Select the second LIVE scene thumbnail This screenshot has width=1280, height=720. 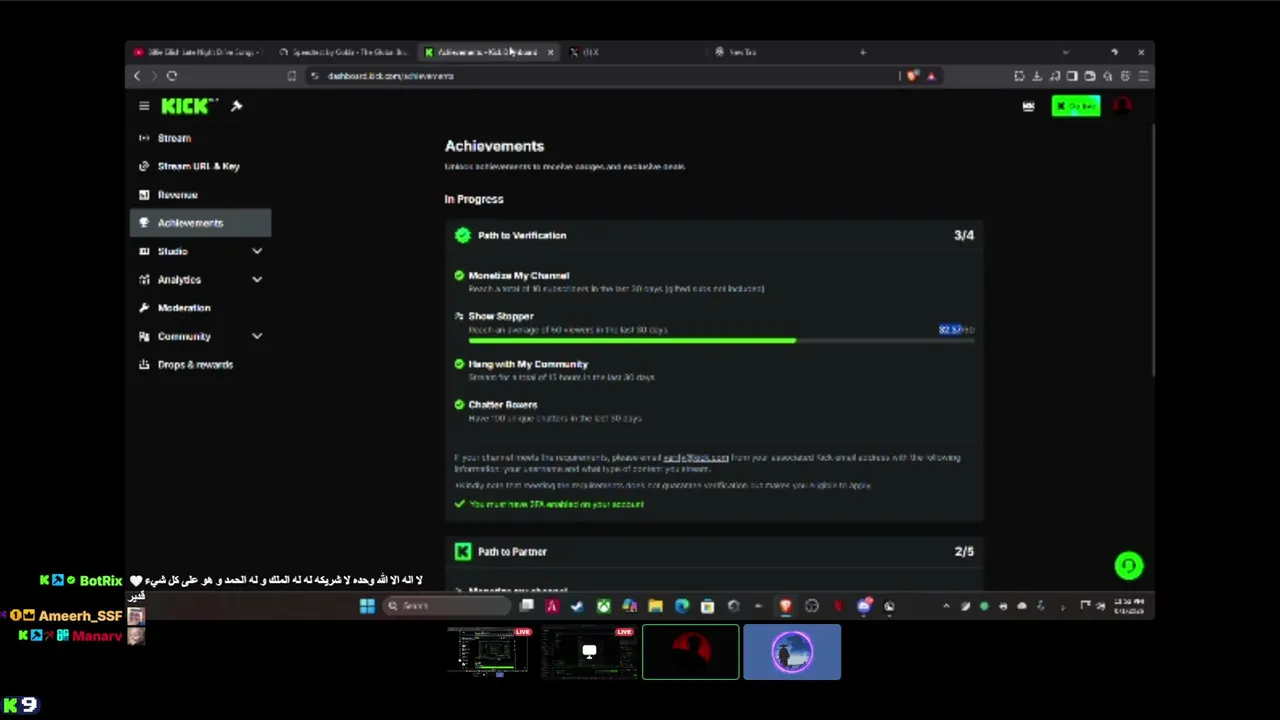tap(589, 652)
